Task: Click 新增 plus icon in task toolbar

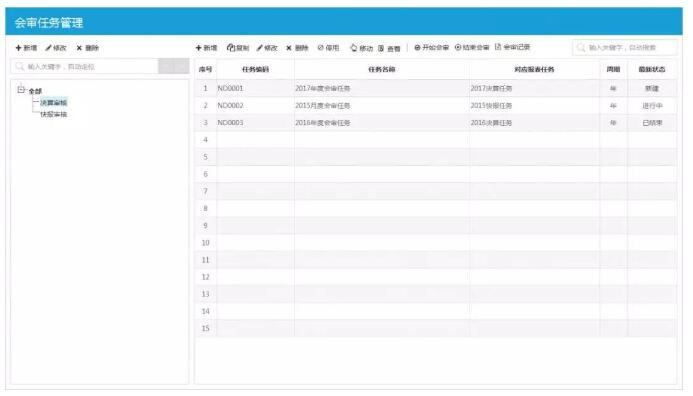Action: (x=198, y=48)
